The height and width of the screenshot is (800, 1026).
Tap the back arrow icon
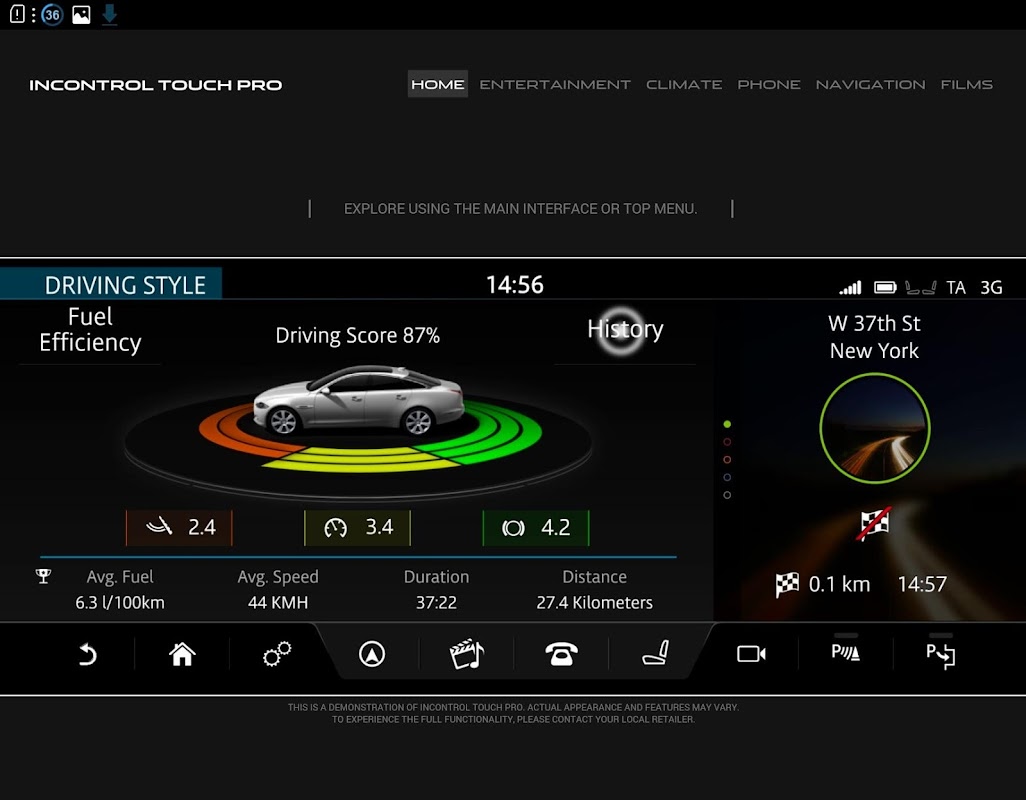point(88,654)
